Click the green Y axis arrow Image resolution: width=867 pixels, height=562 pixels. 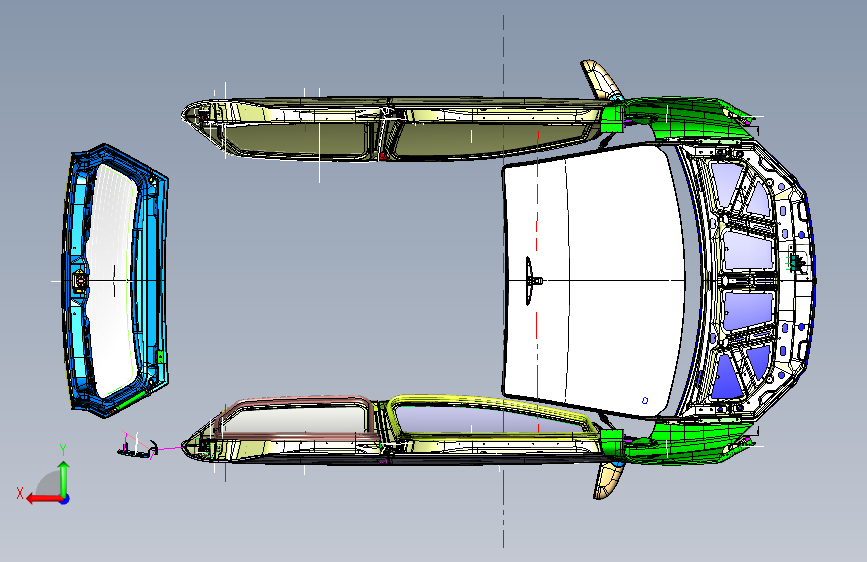pos(64,479)
